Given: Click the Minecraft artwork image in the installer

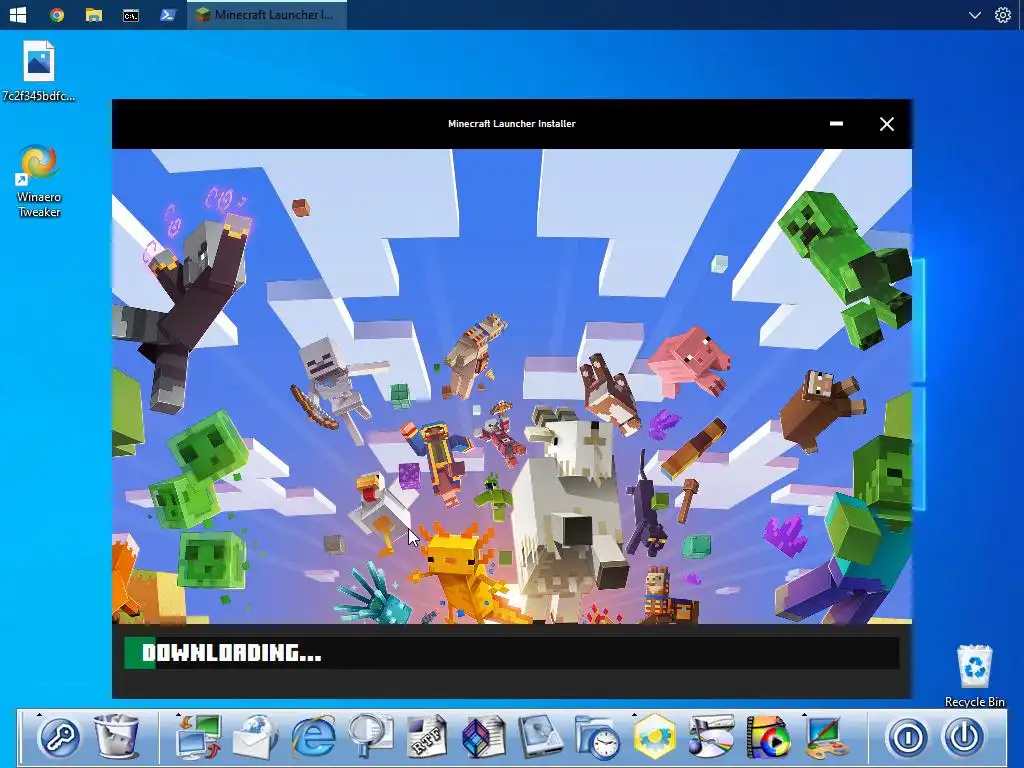Looking at the screenshot, I should click(511, 386).
